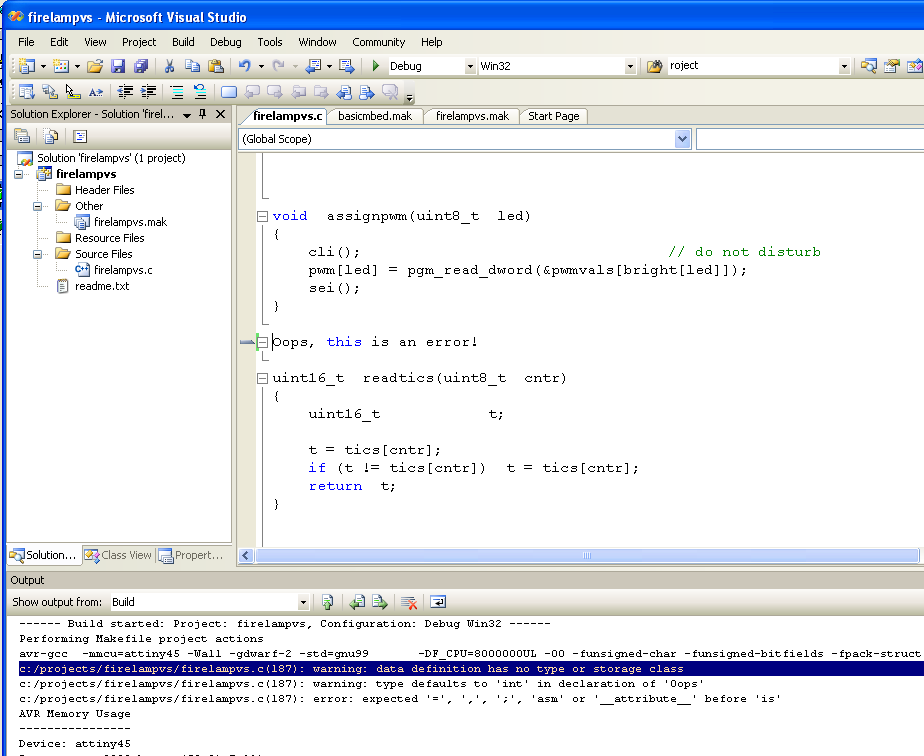Click the Paste clipboard icon
924x756 pixels.
214,66
